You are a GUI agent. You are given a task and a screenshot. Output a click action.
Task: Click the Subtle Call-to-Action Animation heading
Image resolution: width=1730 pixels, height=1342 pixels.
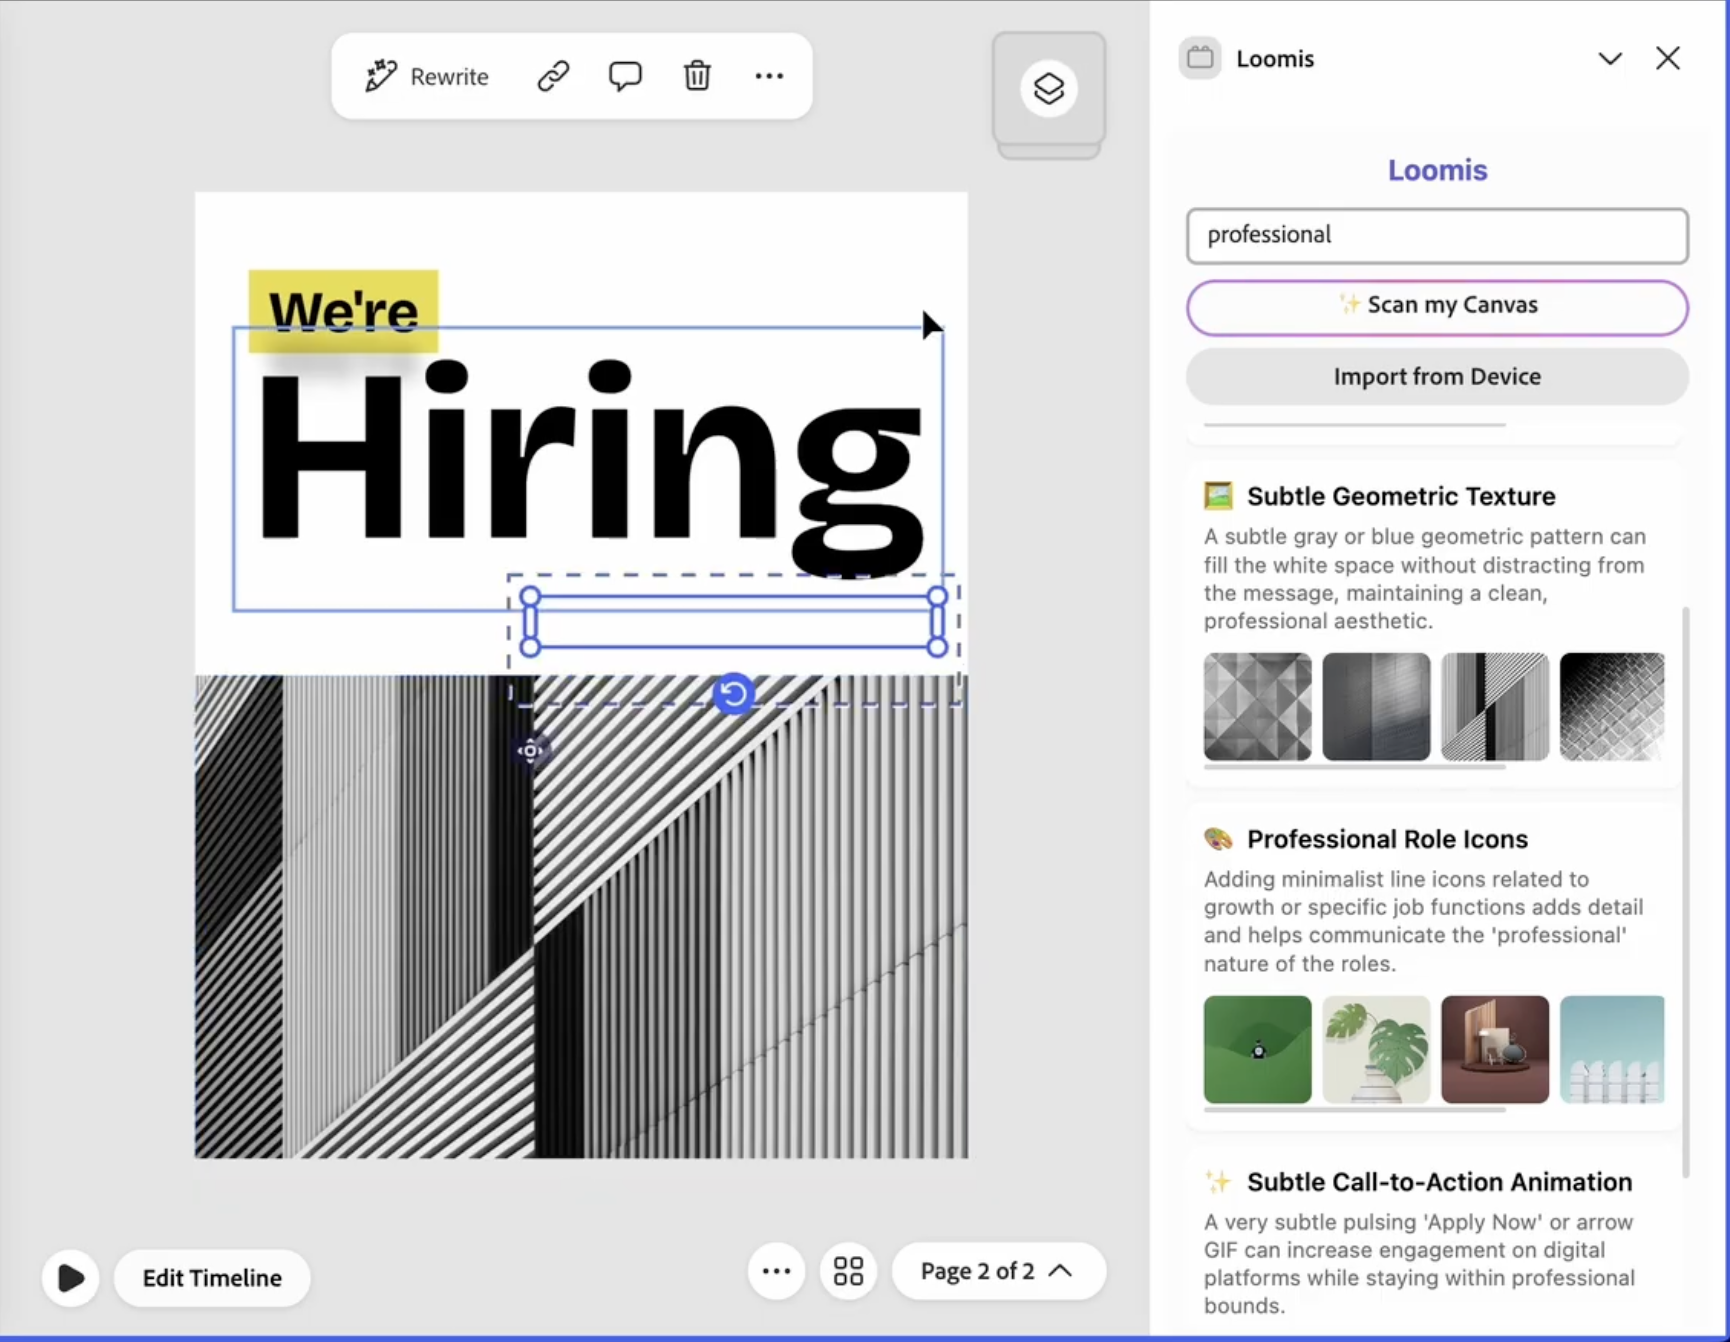[x=1439, y=1182]
